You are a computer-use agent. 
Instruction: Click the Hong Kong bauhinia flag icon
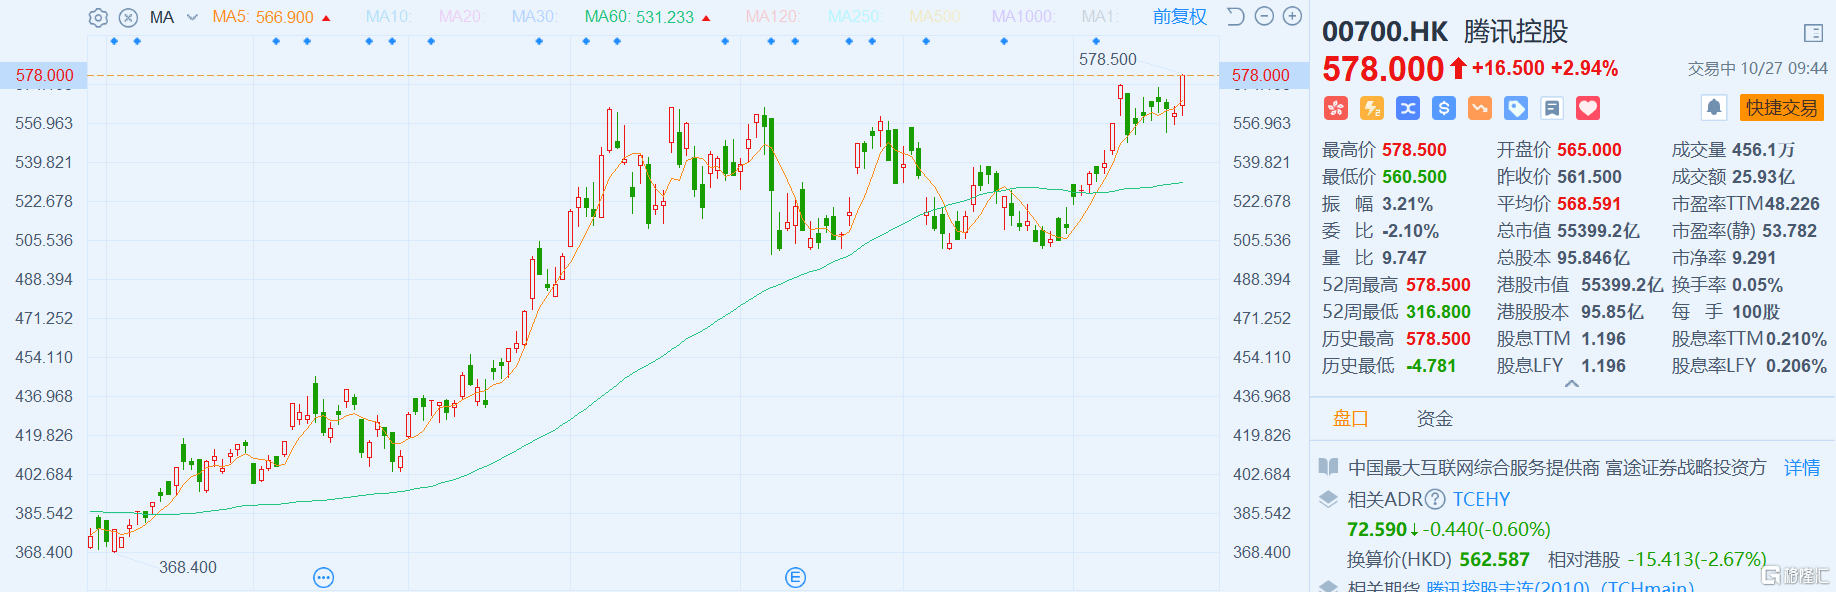pyautogui.click(x=1336, y=108)
